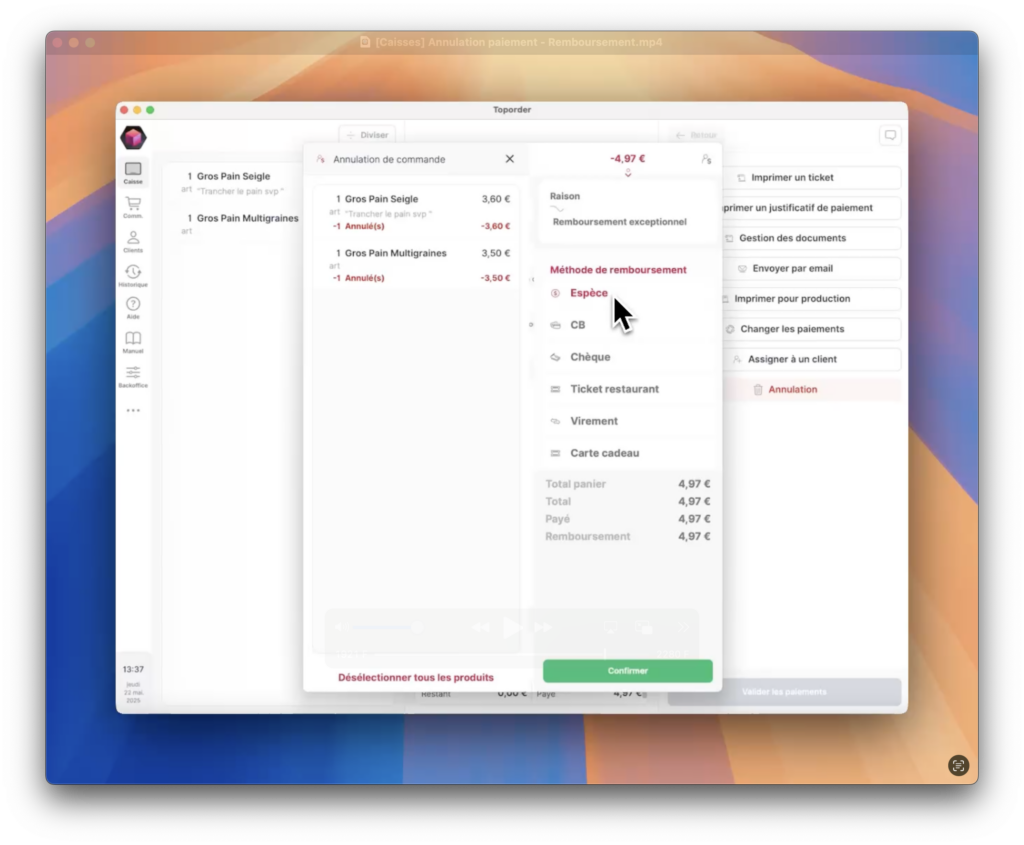This screenshot has height=845, width=1024.
Task: Open the Historique clock icon
Action: point(133,275)
